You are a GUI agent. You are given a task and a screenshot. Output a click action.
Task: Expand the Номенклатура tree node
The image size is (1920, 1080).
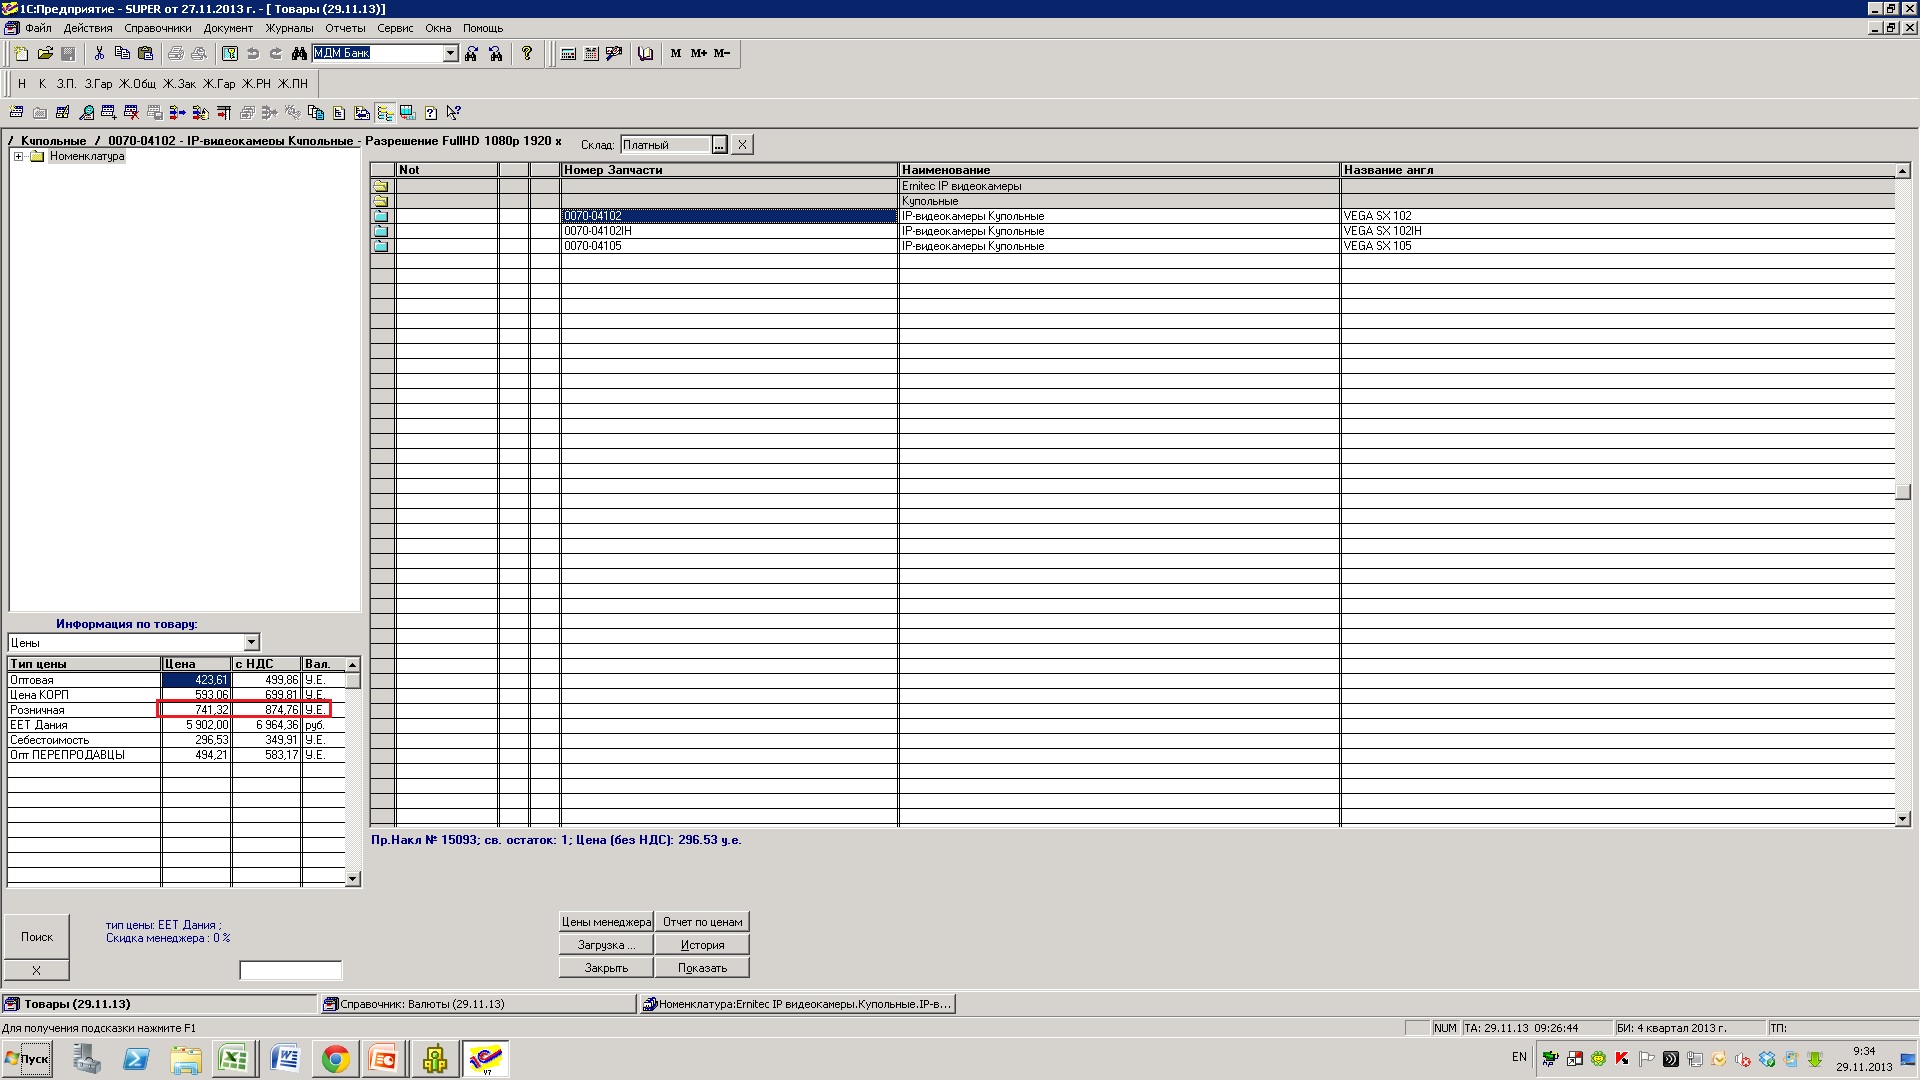(x=18, y=157)
